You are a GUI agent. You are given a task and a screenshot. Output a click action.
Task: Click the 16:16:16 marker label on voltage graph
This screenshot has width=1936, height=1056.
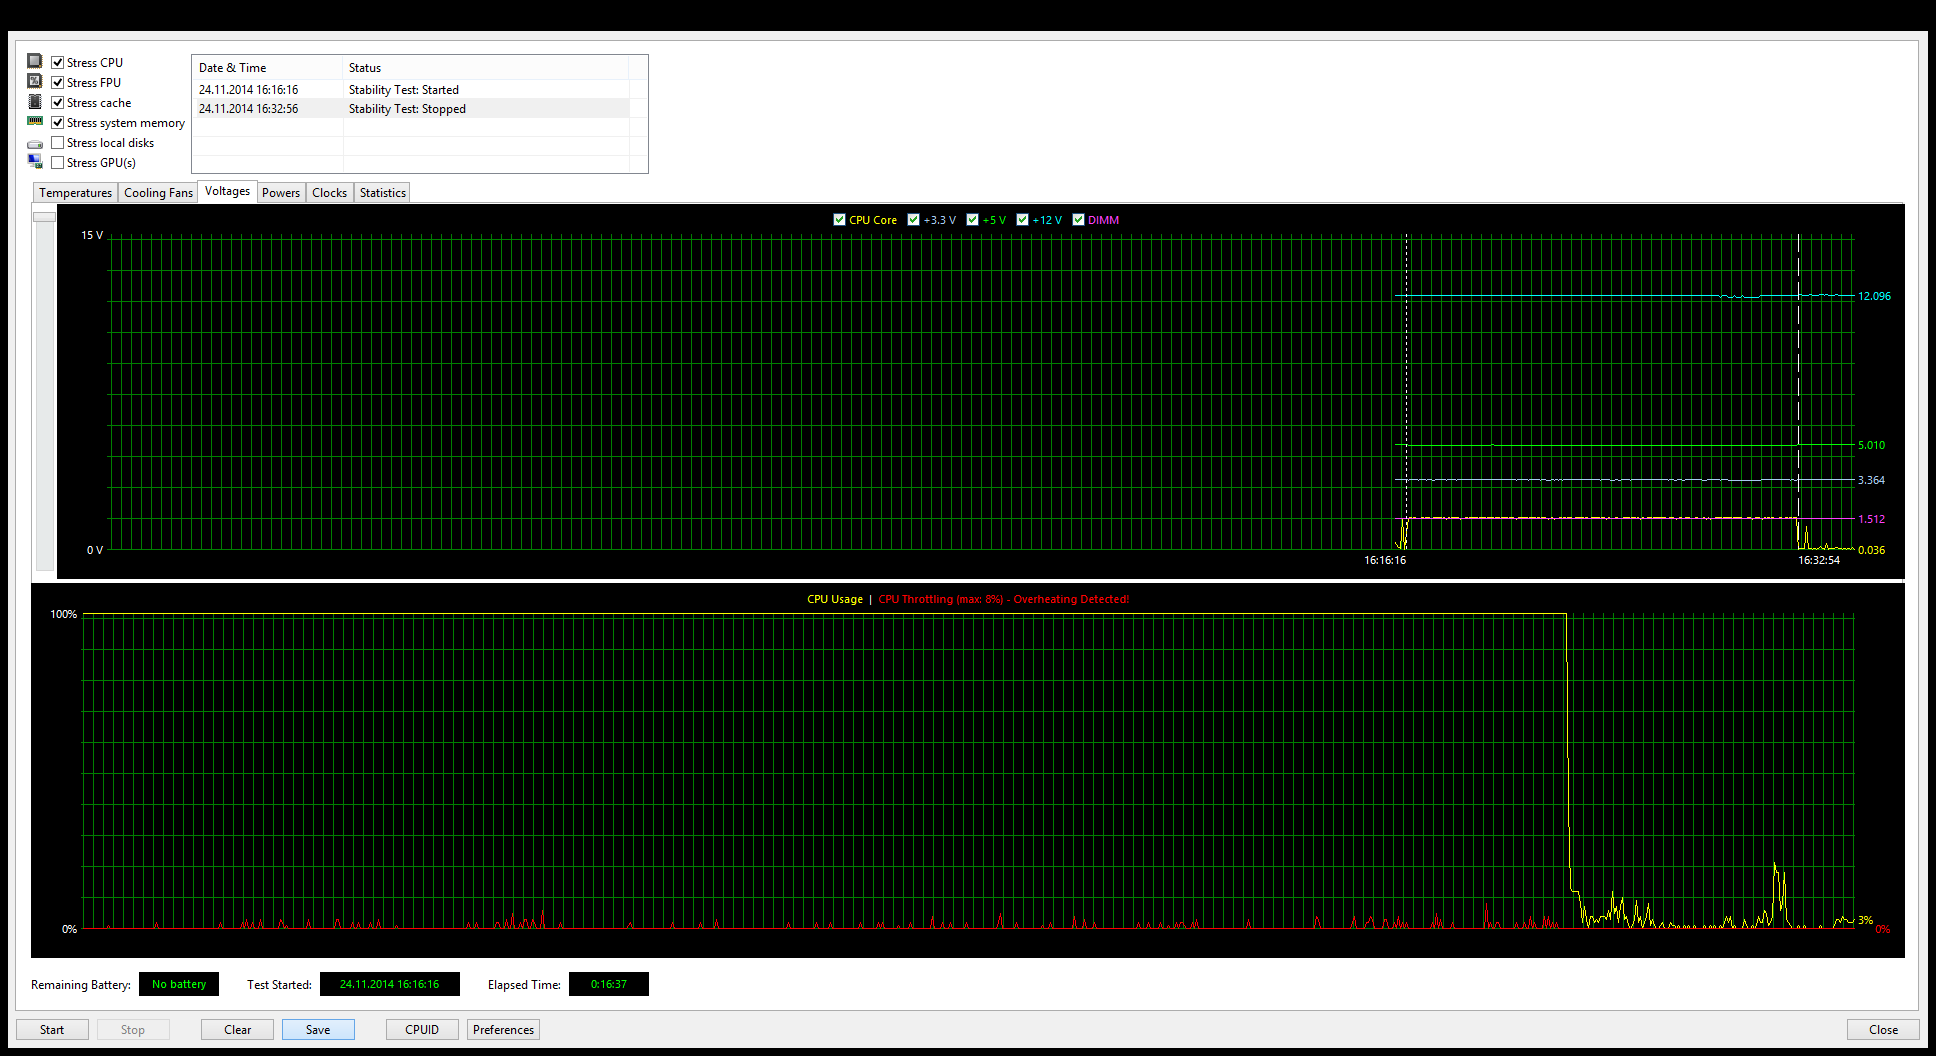[x=1385, y=560]
